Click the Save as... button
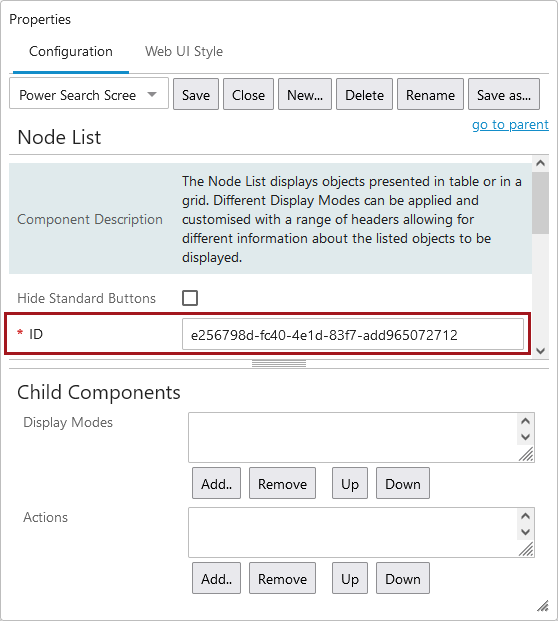The height and width of the screenshot is (621, 558). [x=504, y=95]
